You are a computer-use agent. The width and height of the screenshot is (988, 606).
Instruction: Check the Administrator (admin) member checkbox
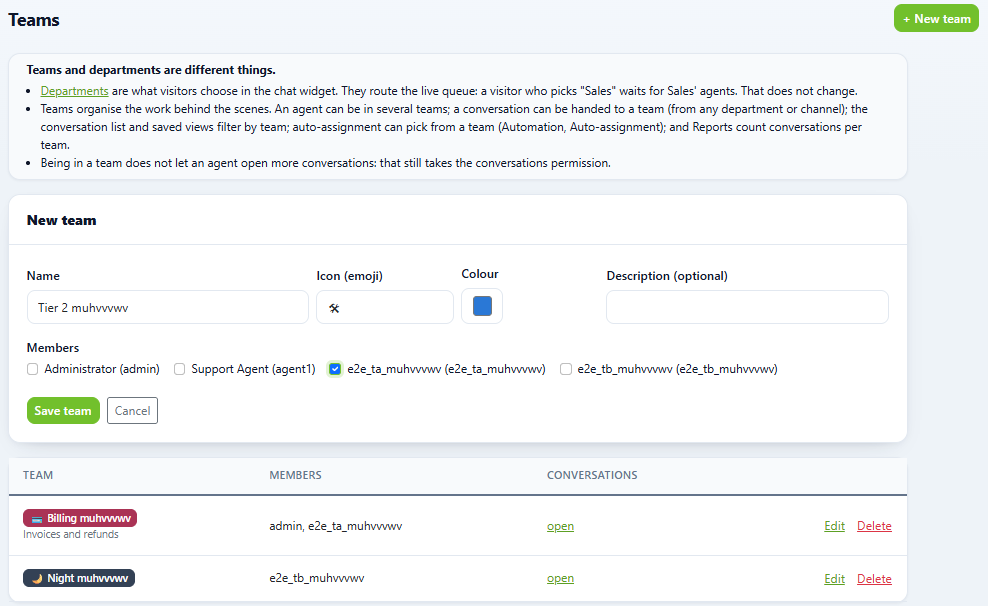[x=33, y=369]
